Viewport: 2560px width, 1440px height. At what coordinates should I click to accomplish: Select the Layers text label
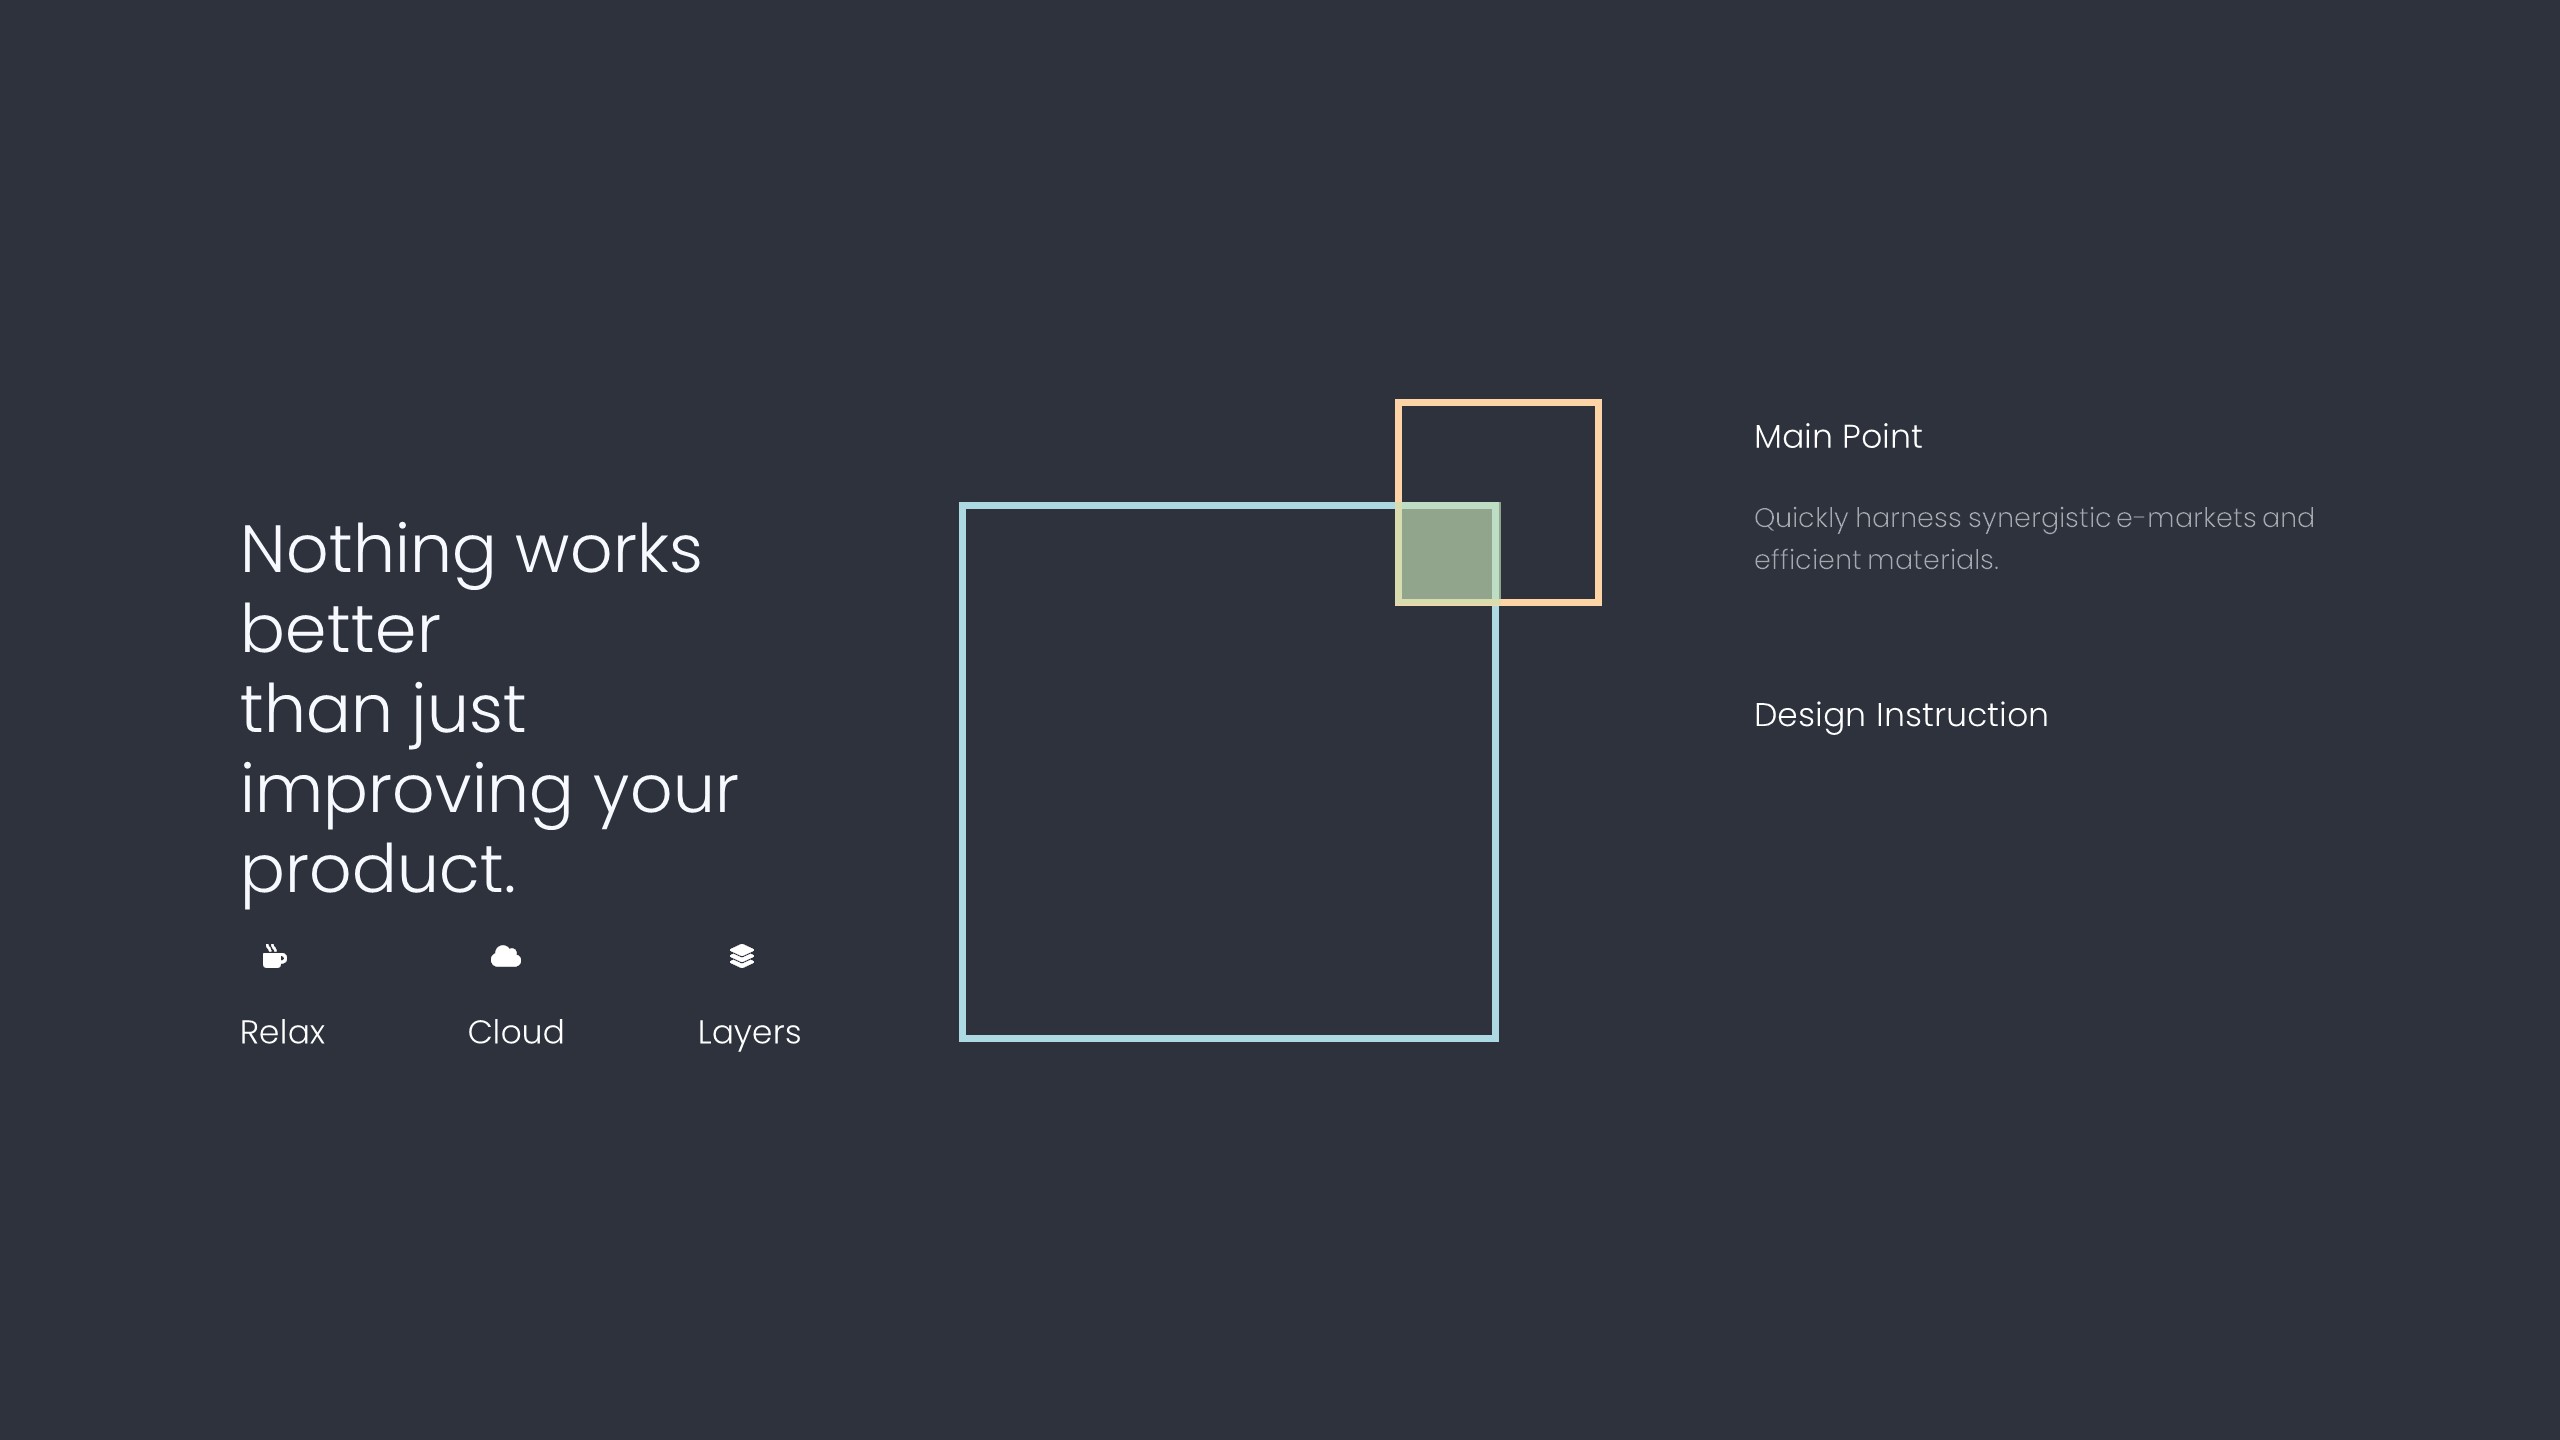(x=749, y=1032)
